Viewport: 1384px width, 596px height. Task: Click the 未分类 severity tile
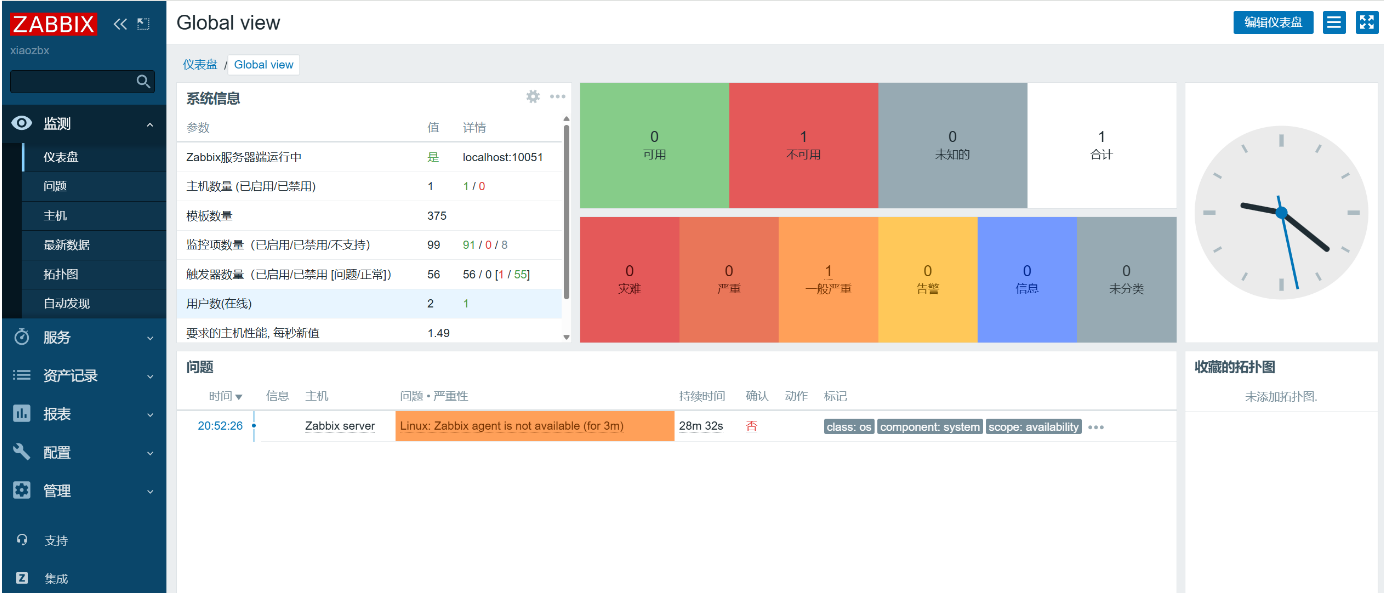pyautogui.click(x=1126, y=279)
